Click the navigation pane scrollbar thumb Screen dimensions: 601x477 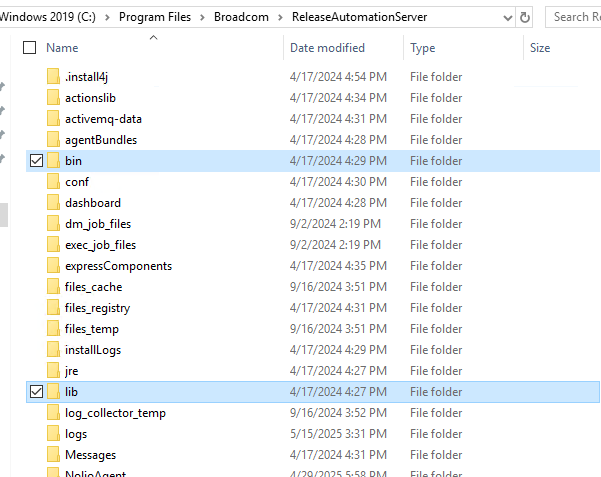[3, 215]
